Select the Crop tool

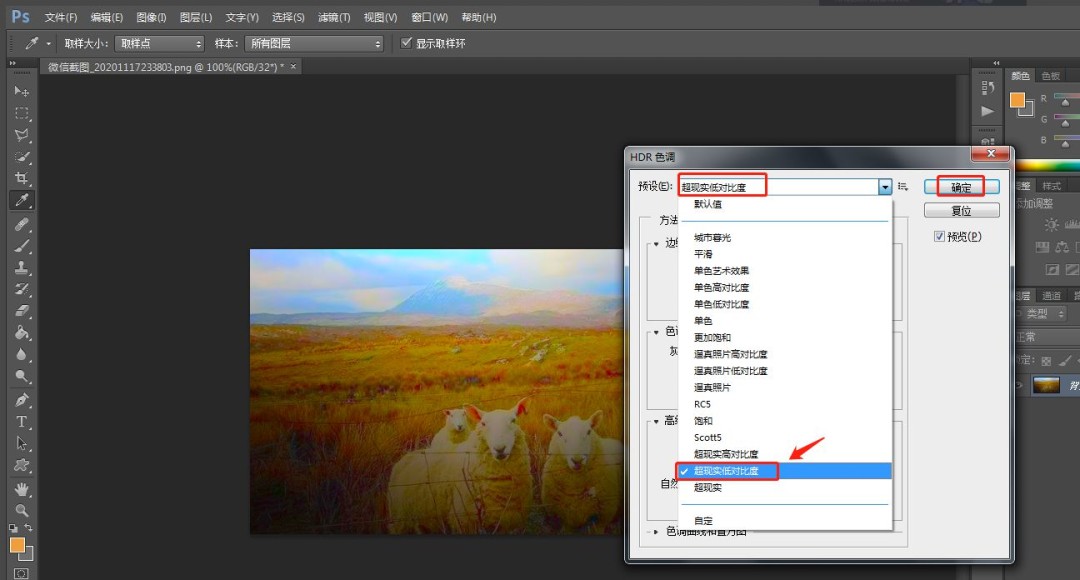coord(21,178)
